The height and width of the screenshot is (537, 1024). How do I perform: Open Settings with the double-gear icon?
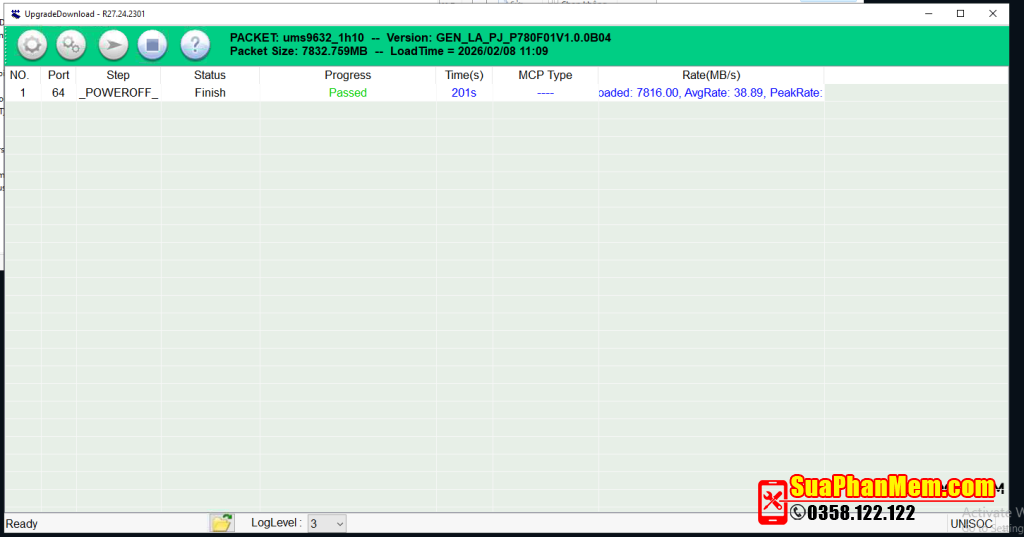[71, 45]
